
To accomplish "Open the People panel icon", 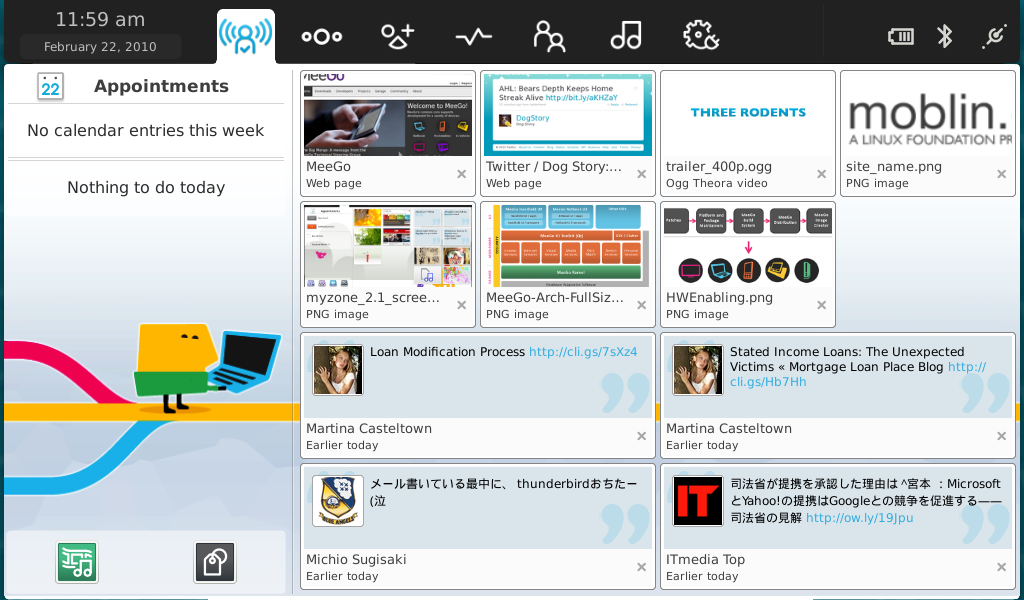I will tap(549, 36).
